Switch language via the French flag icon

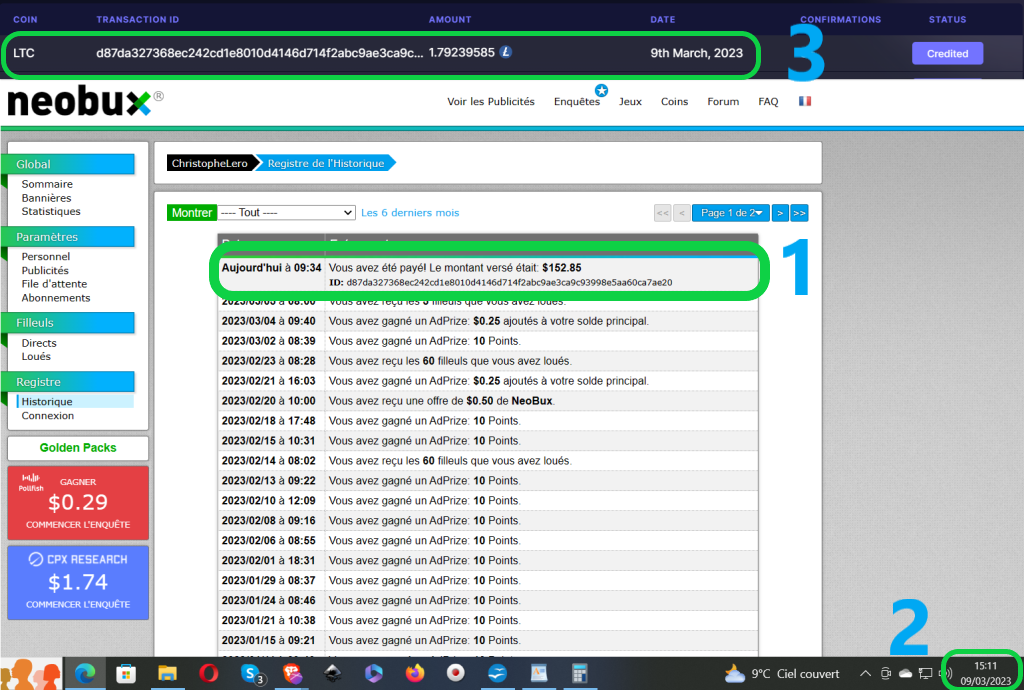pyautogui.click(x=805, y=101)
